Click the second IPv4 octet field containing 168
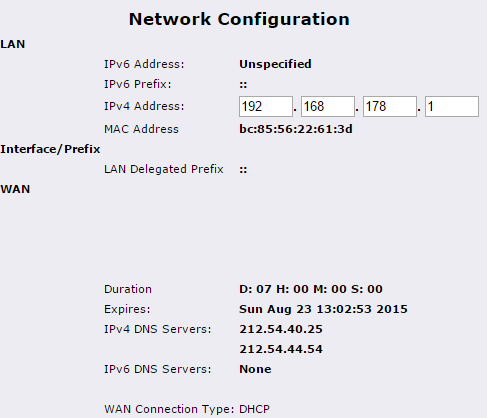 tap(328, 107)
